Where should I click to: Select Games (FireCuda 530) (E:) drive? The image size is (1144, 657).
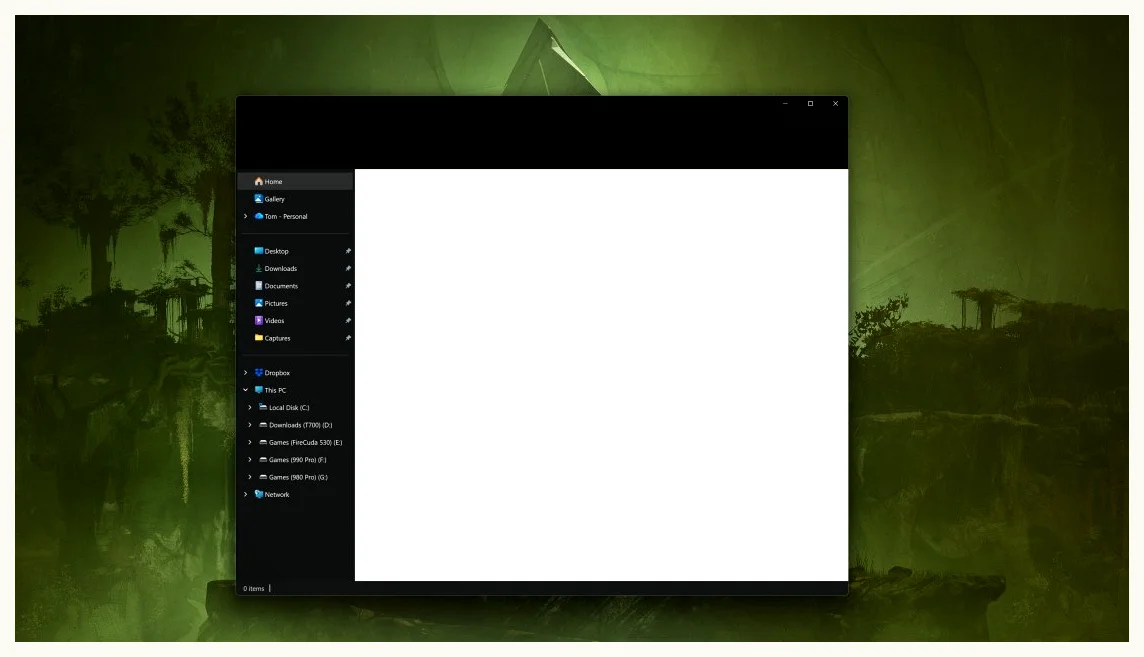pos(305,442)
